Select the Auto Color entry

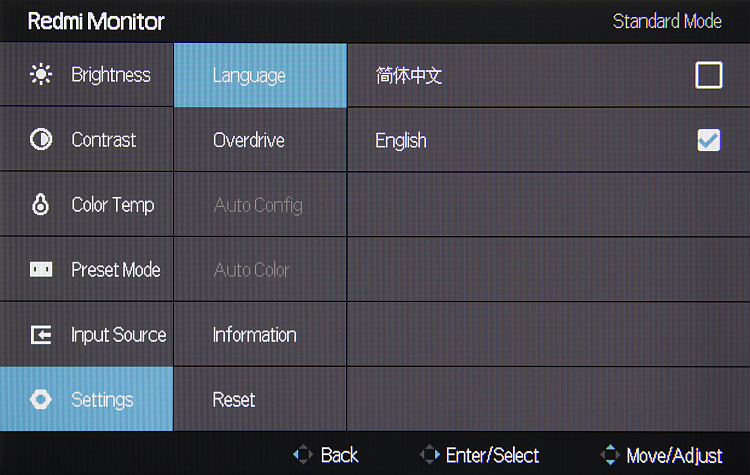click(x=251, y=270)
